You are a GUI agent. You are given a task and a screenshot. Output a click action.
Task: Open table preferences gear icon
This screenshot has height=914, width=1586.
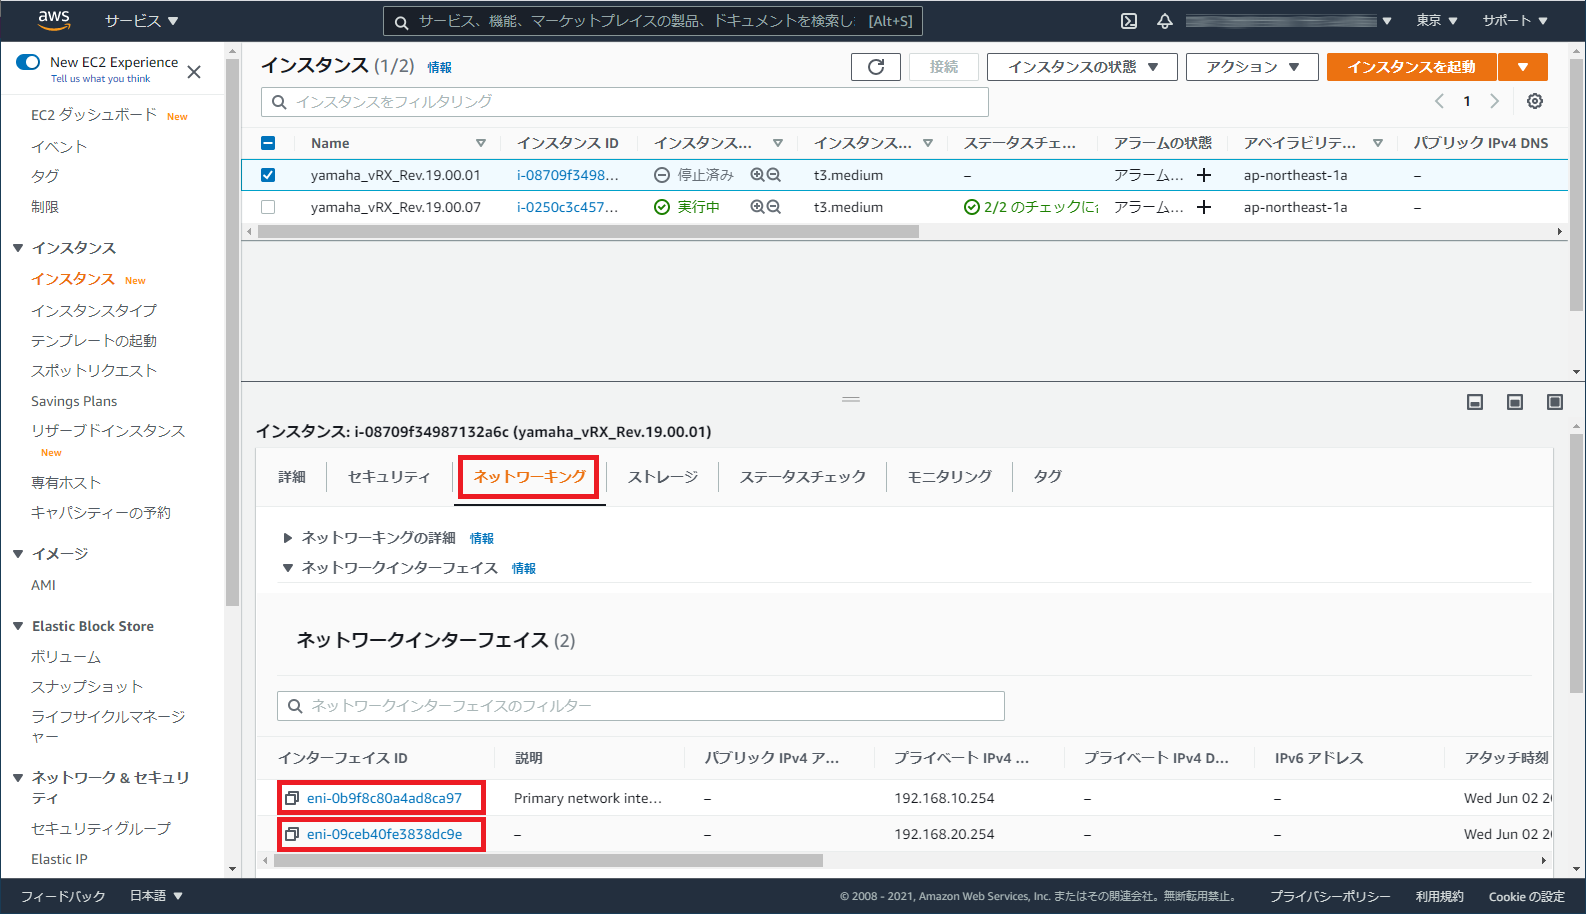[x=1535, y=101]
